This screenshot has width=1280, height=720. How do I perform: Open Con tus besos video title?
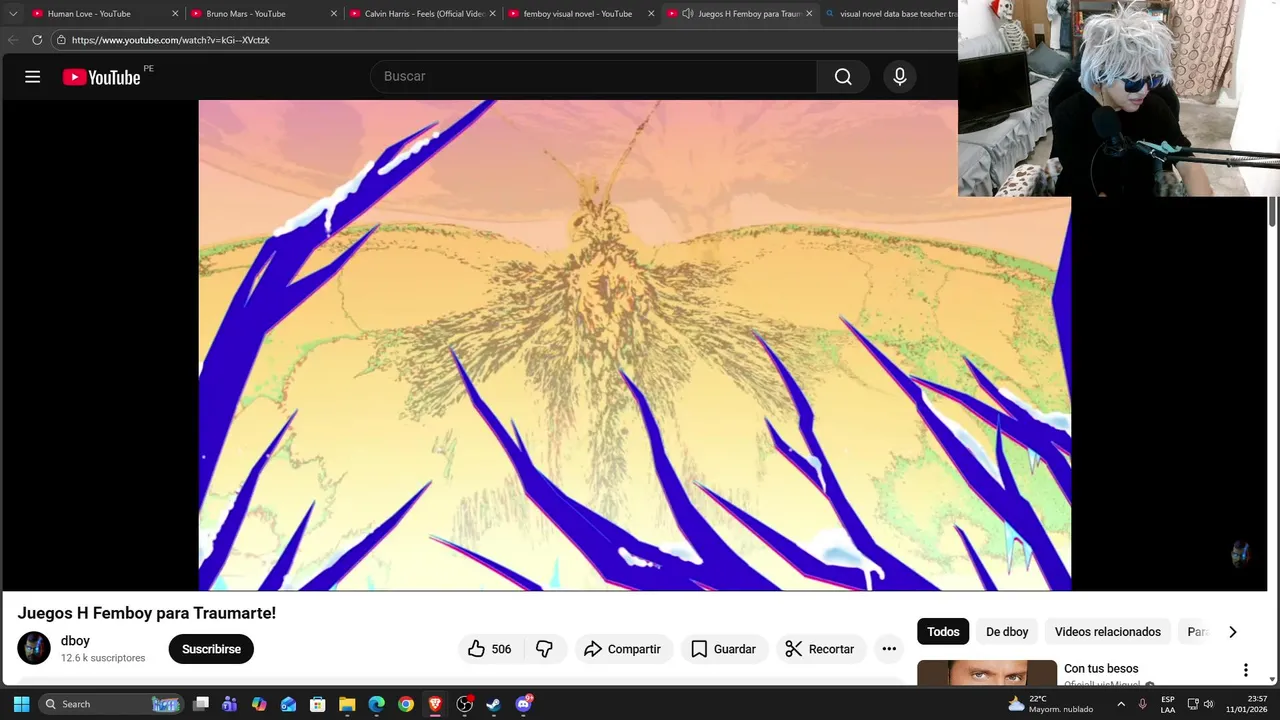tap(1101, 669)
